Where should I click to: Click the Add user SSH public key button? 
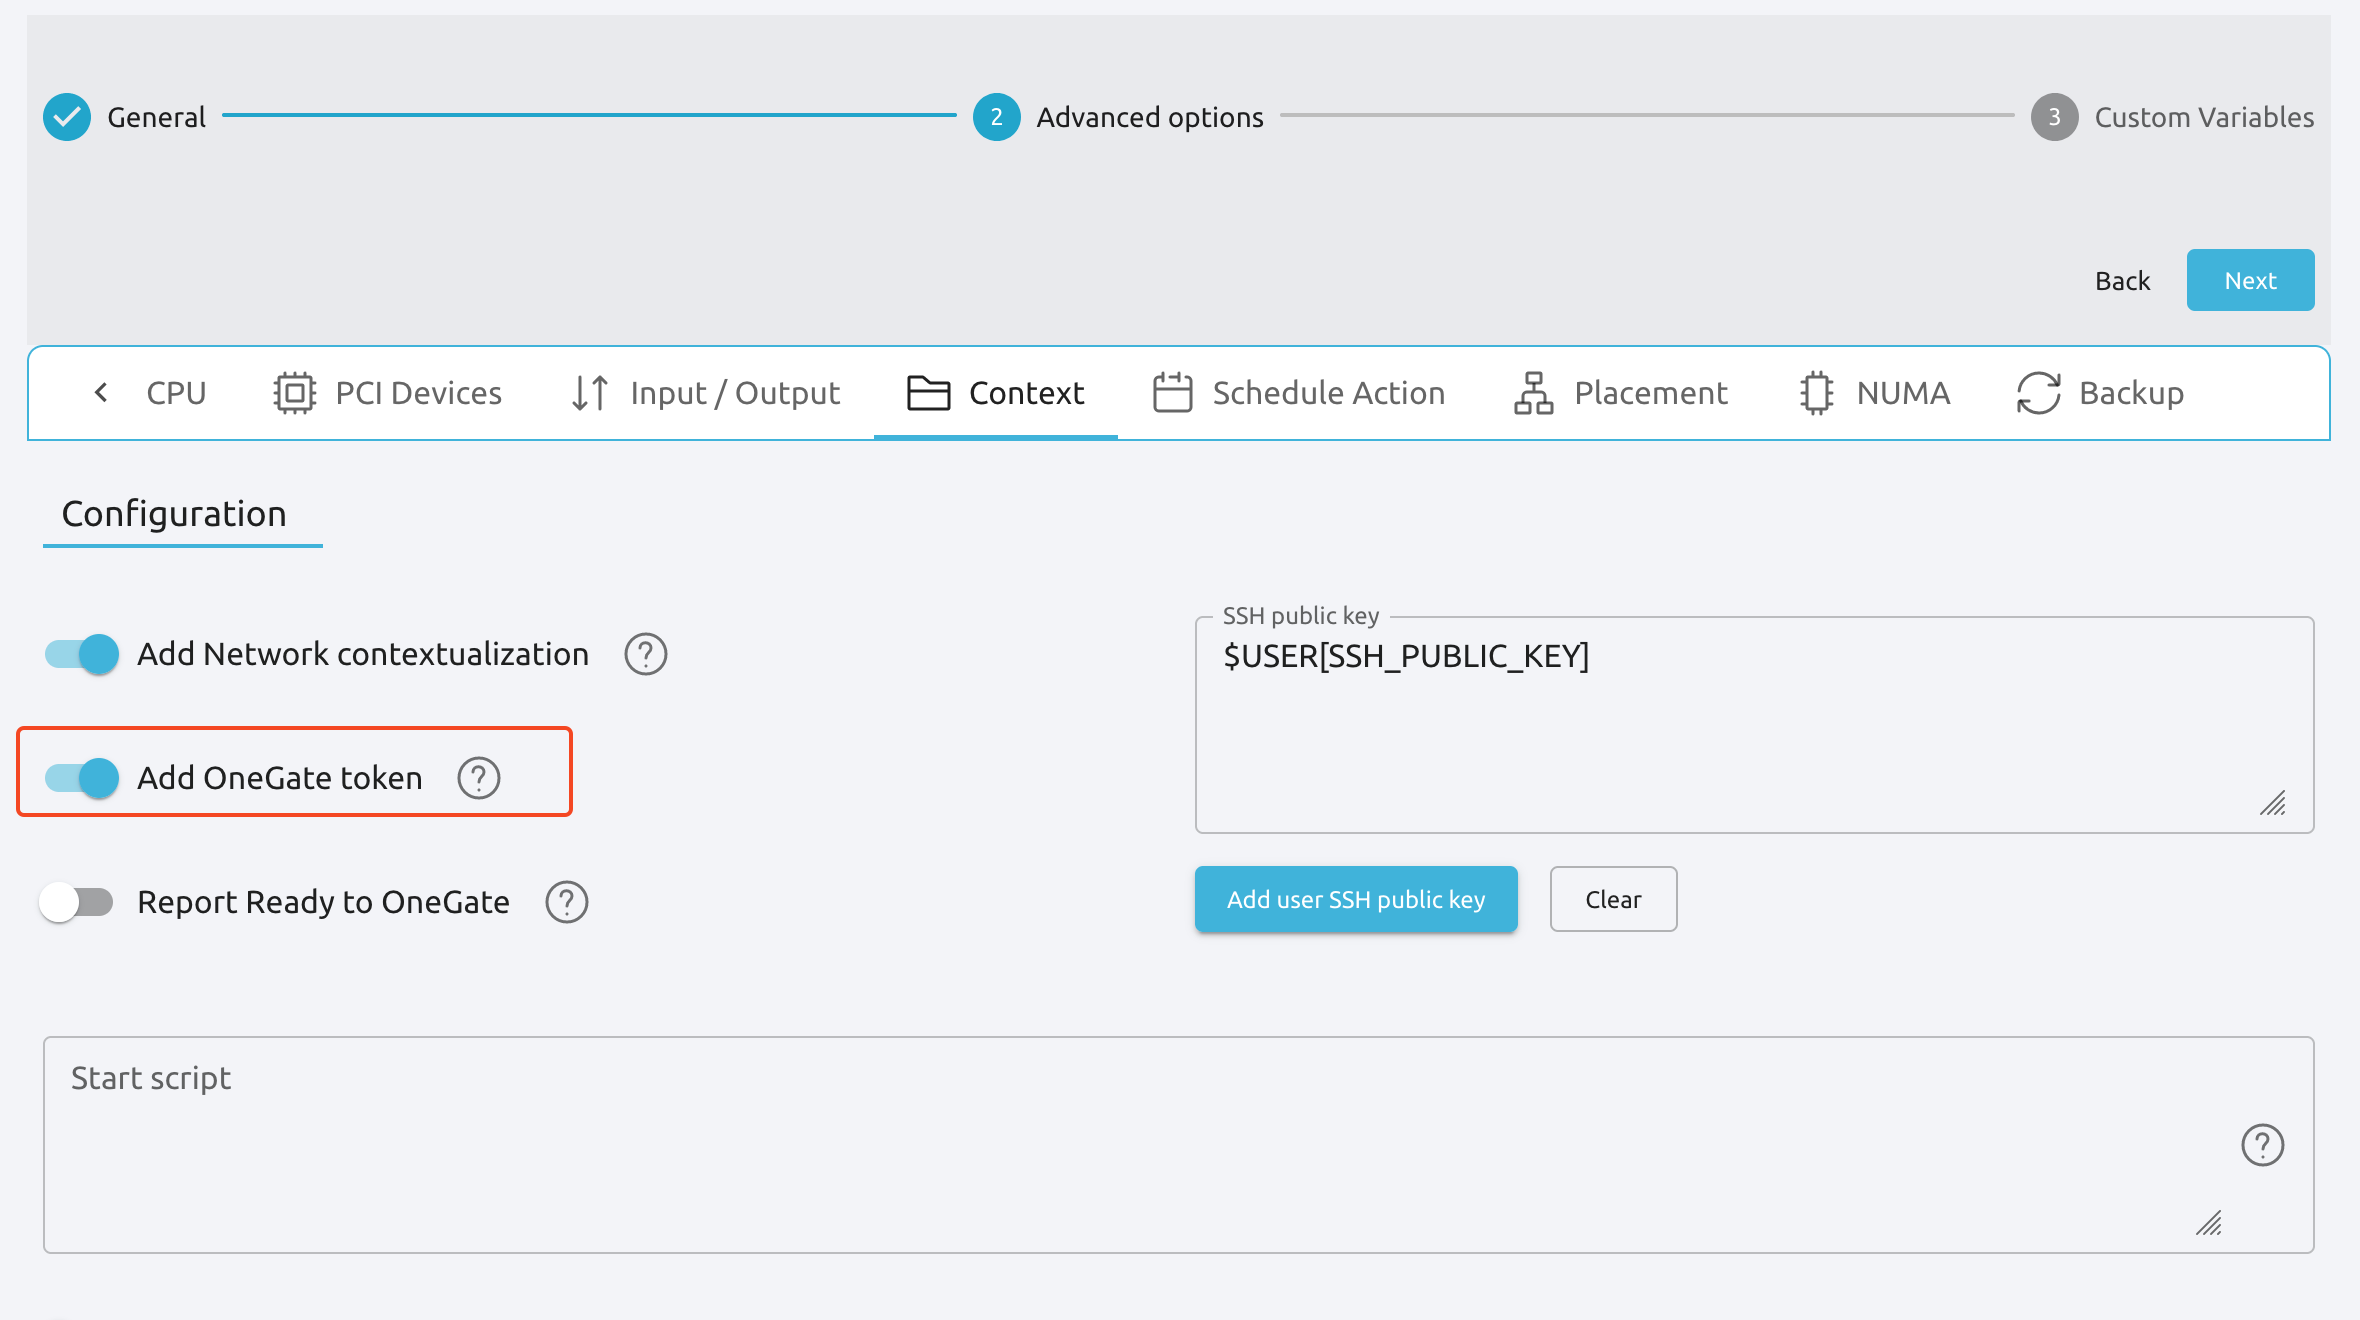point(1358,898)
